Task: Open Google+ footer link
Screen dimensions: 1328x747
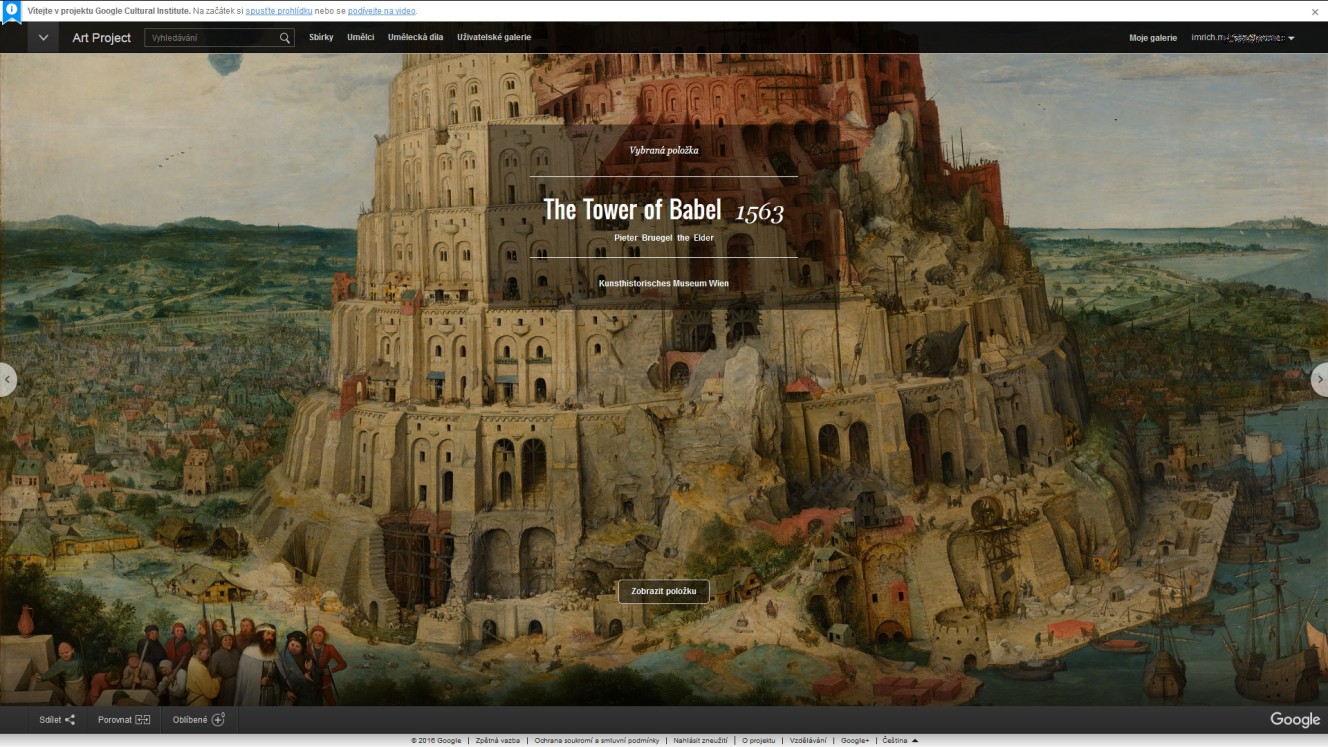Action: pyautogui.click(x=855, y=740)
